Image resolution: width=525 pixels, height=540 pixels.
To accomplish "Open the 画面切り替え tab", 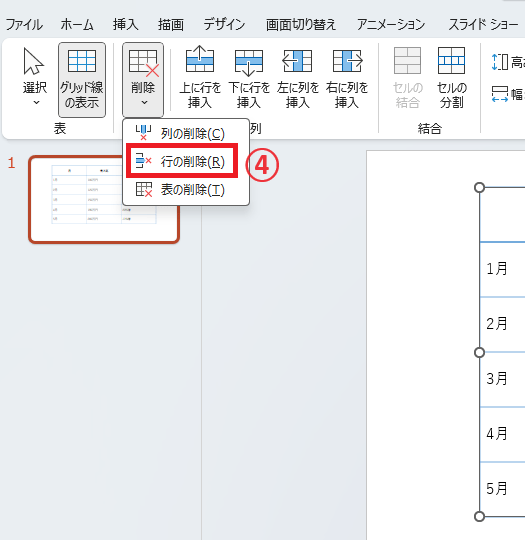I will click(x=301, y=25).
